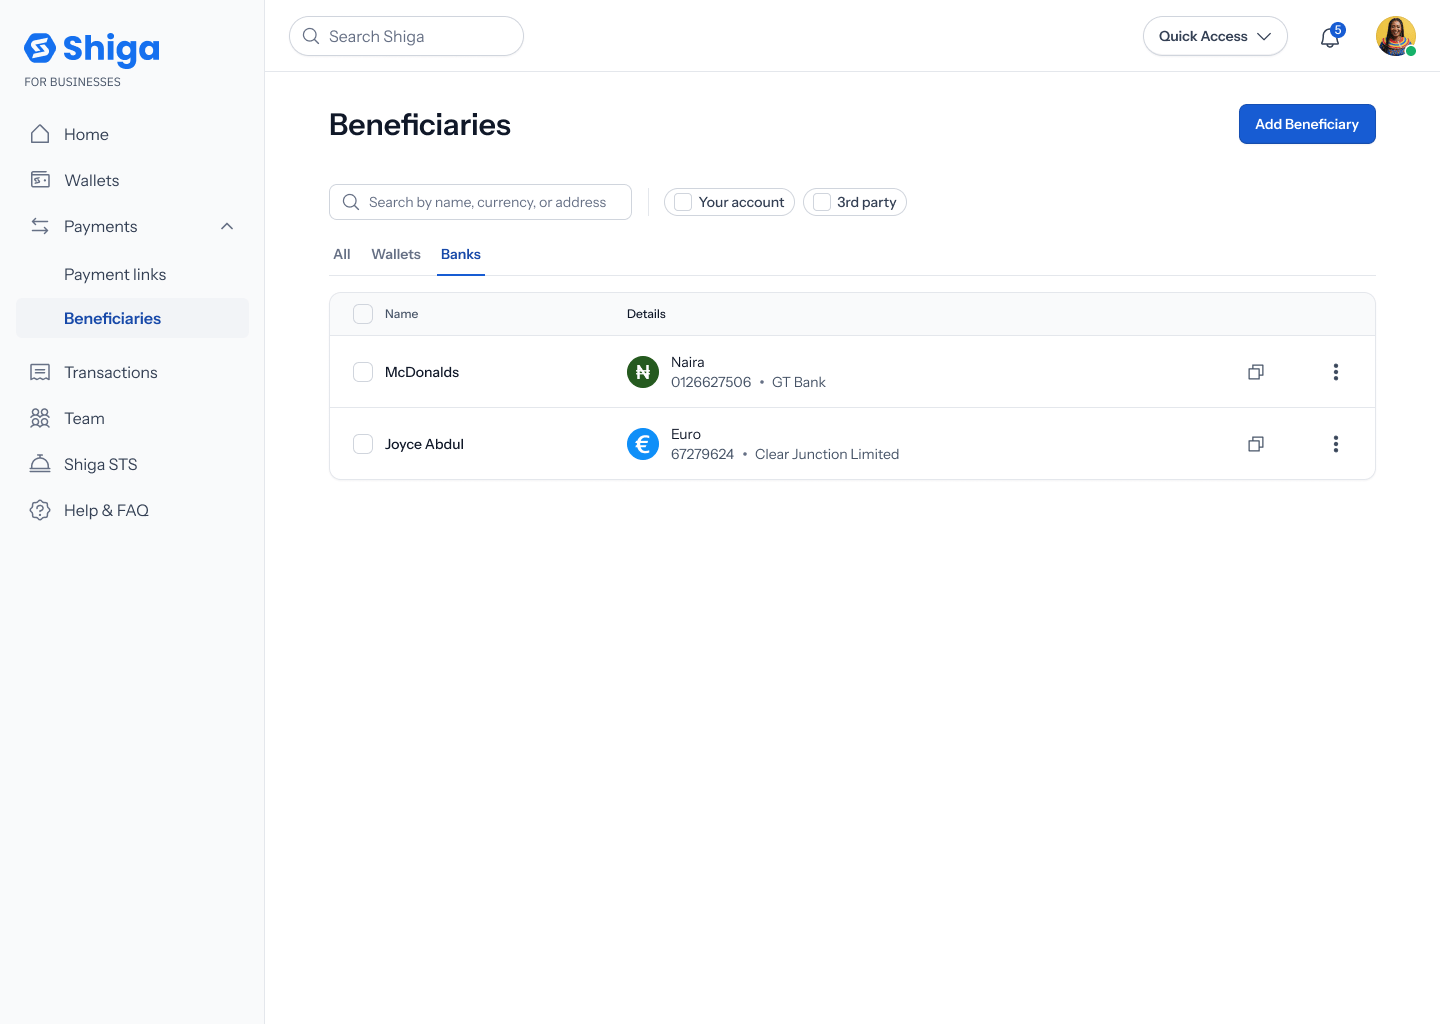Check the Joyce Abdul row checkbox
This screenshot has width=1440, height=1024.
pos(363,444)
